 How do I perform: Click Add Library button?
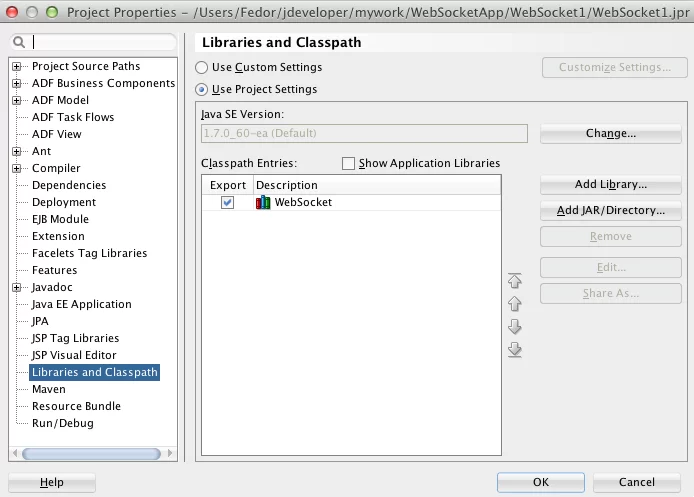[610, 184]
